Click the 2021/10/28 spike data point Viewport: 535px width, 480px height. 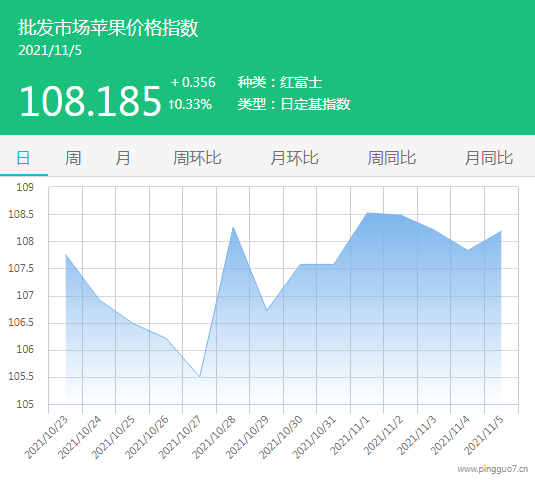[x=233, y=227]
